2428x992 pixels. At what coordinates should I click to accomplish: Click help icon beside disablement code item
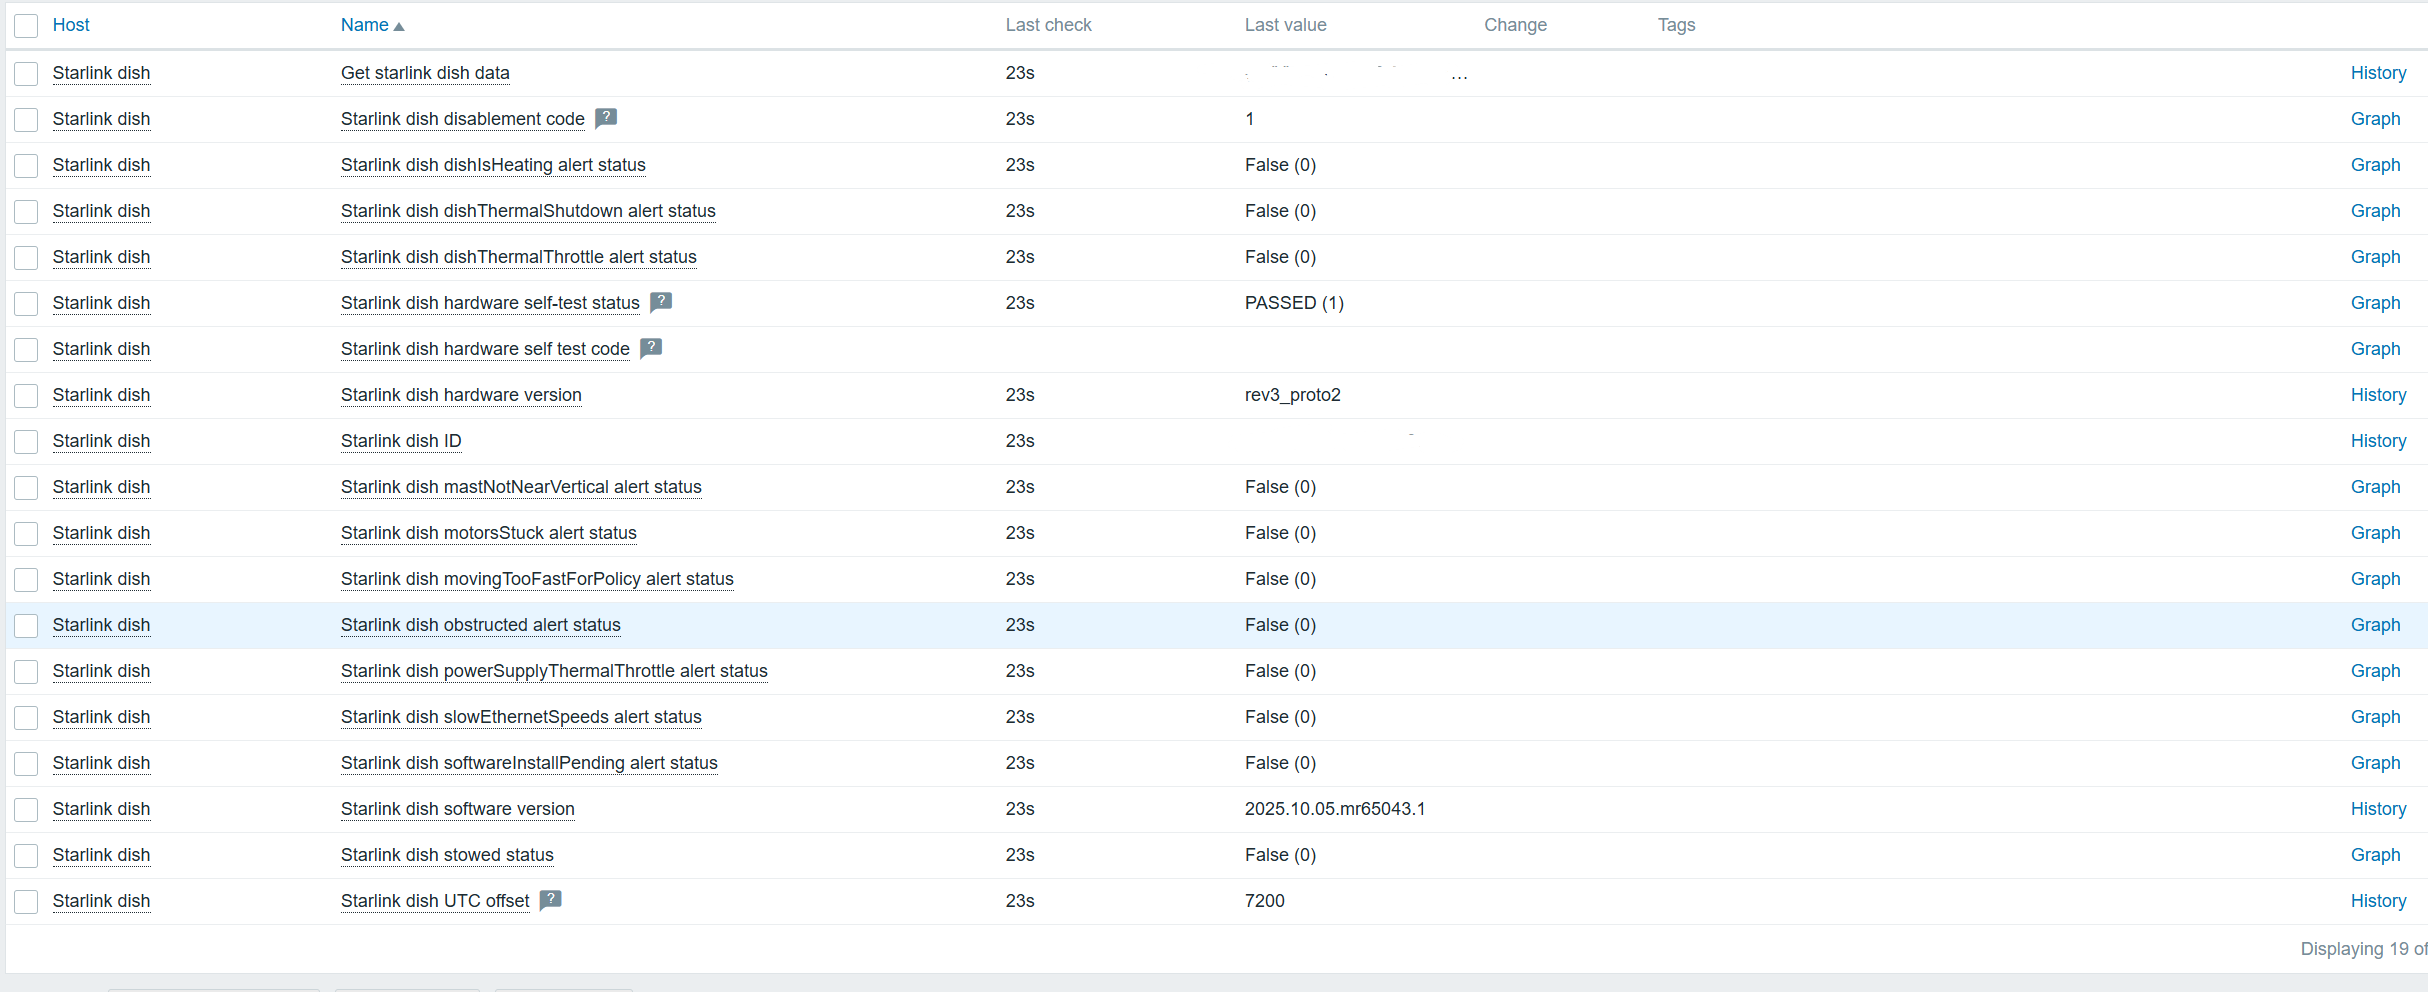(x=606, y=118)
